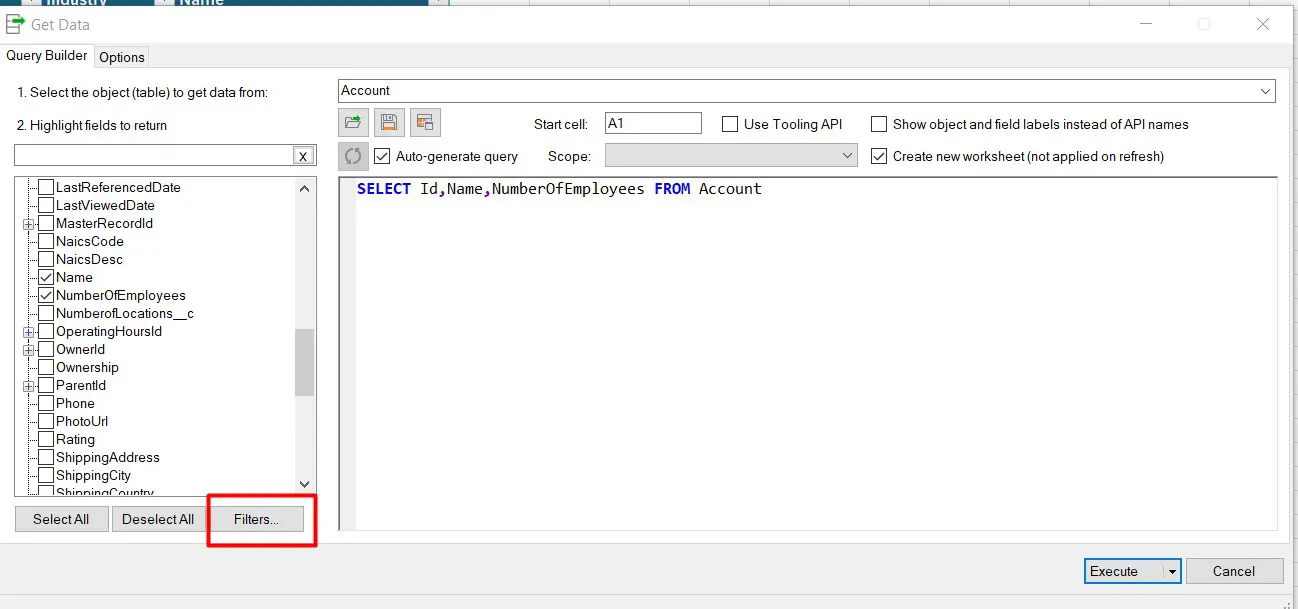Click the Get Data window title icon

coord(16,24)
